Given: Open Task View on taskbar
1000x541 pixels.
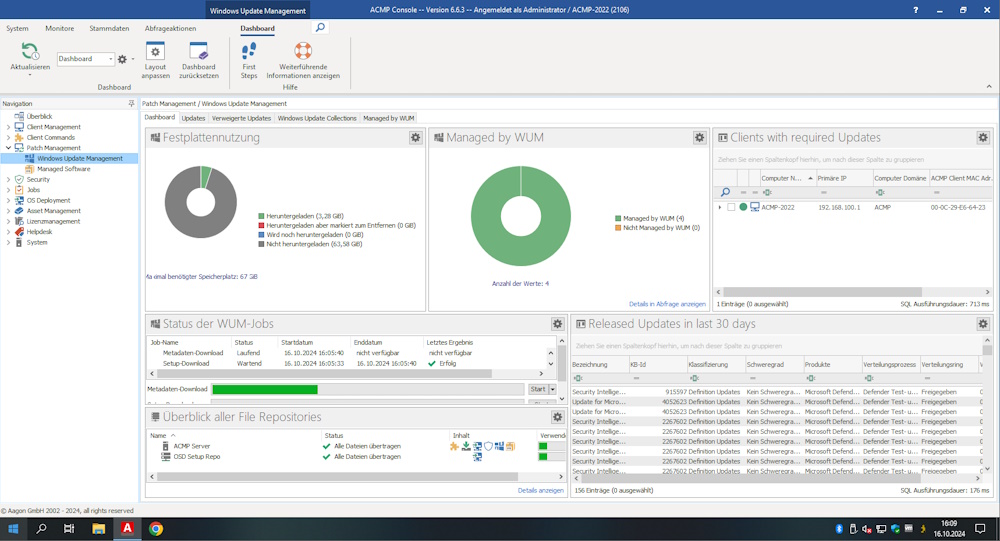Looking at the screenshot, I should point(70,528).
